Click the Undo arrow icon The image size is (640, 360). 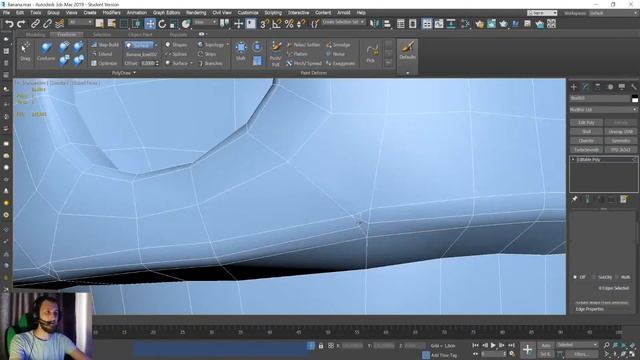[9, 24]
